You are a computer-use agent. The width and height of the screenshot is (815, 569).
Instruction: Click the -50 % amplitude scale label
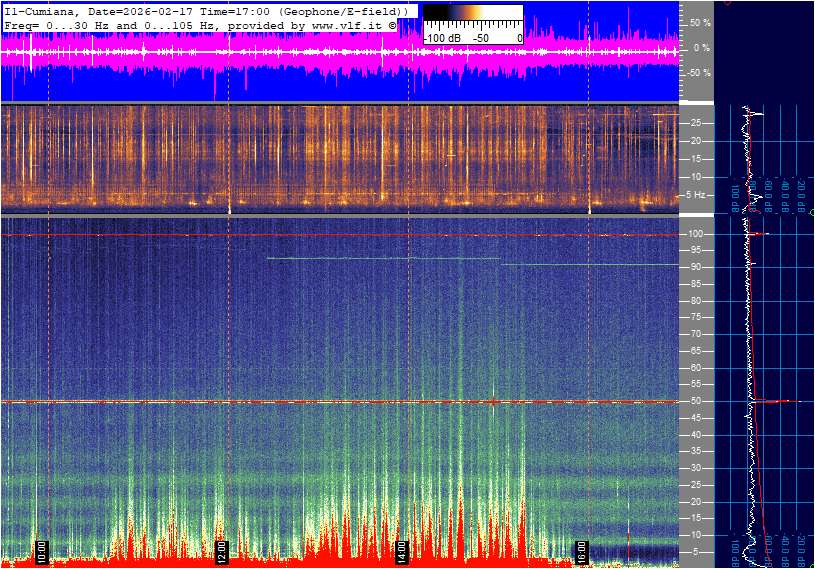[x=698, y=73]
